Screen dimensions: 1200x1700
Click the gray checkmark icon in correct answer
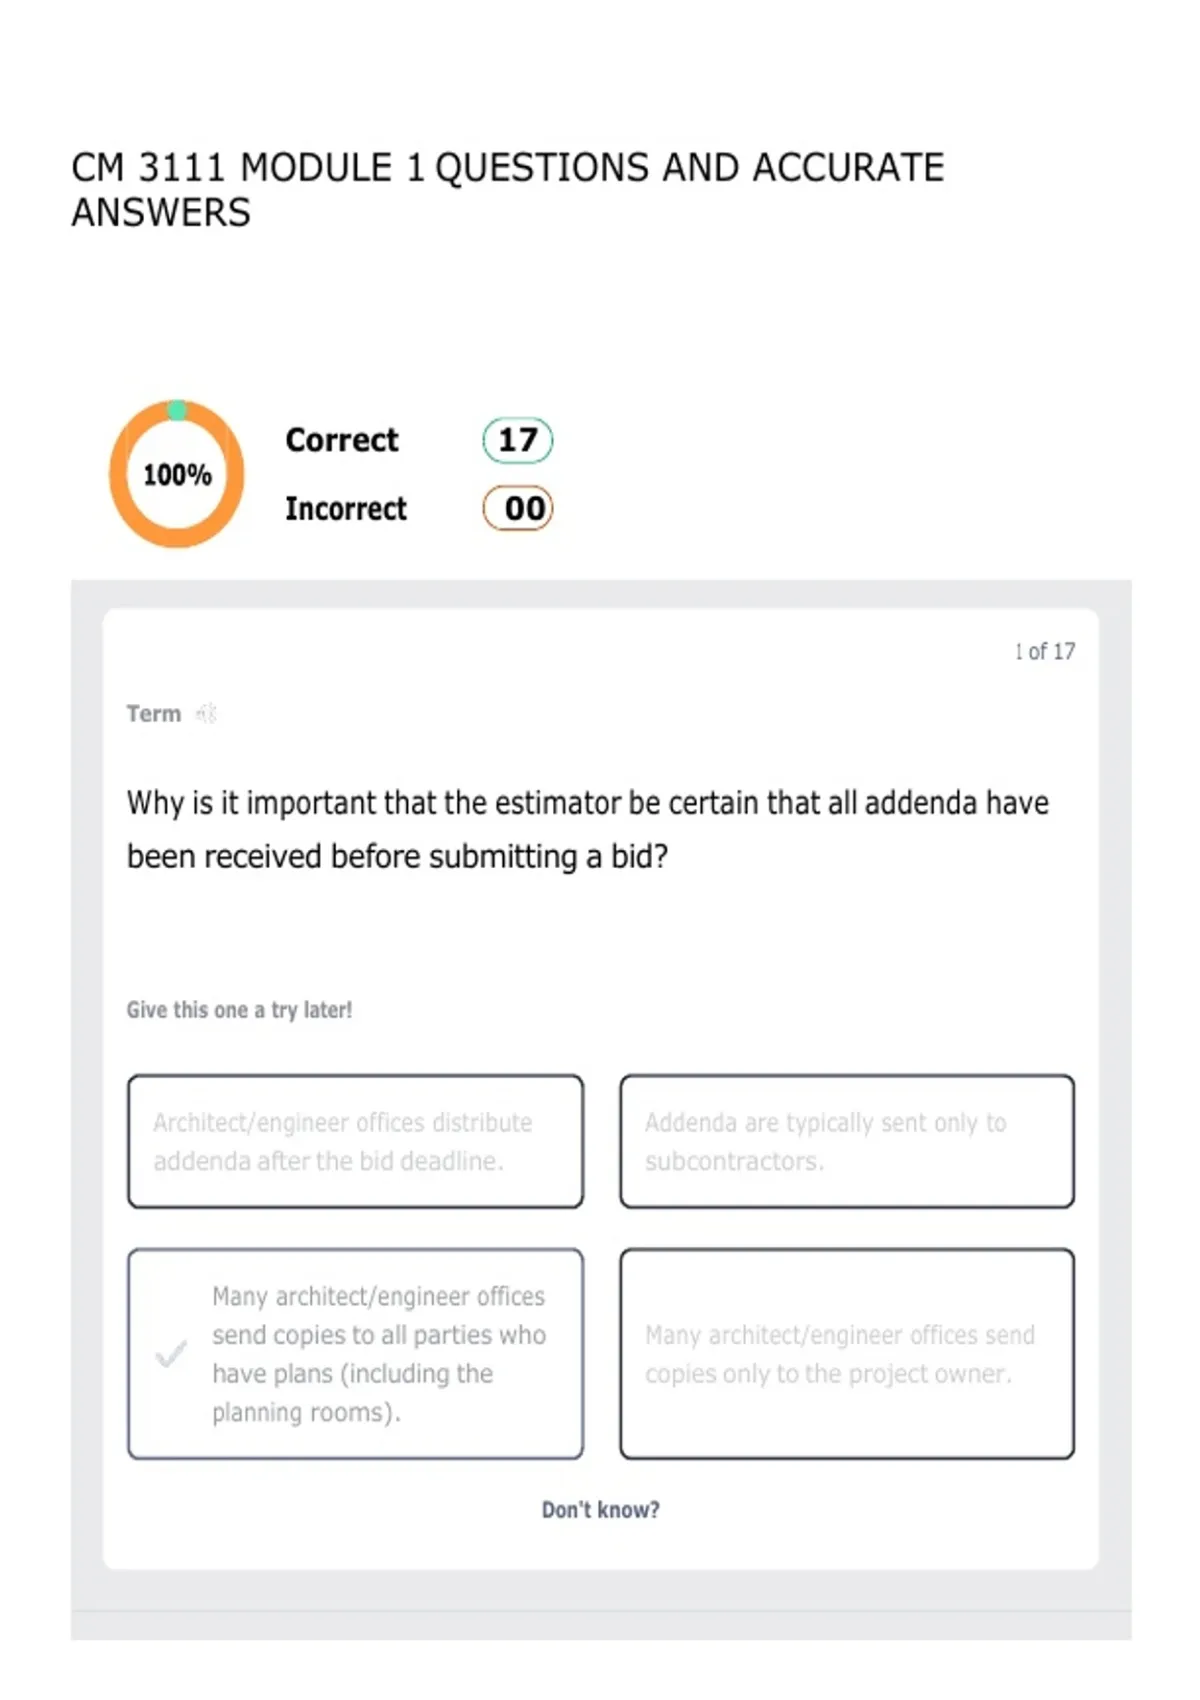[x=171, y=1354]
